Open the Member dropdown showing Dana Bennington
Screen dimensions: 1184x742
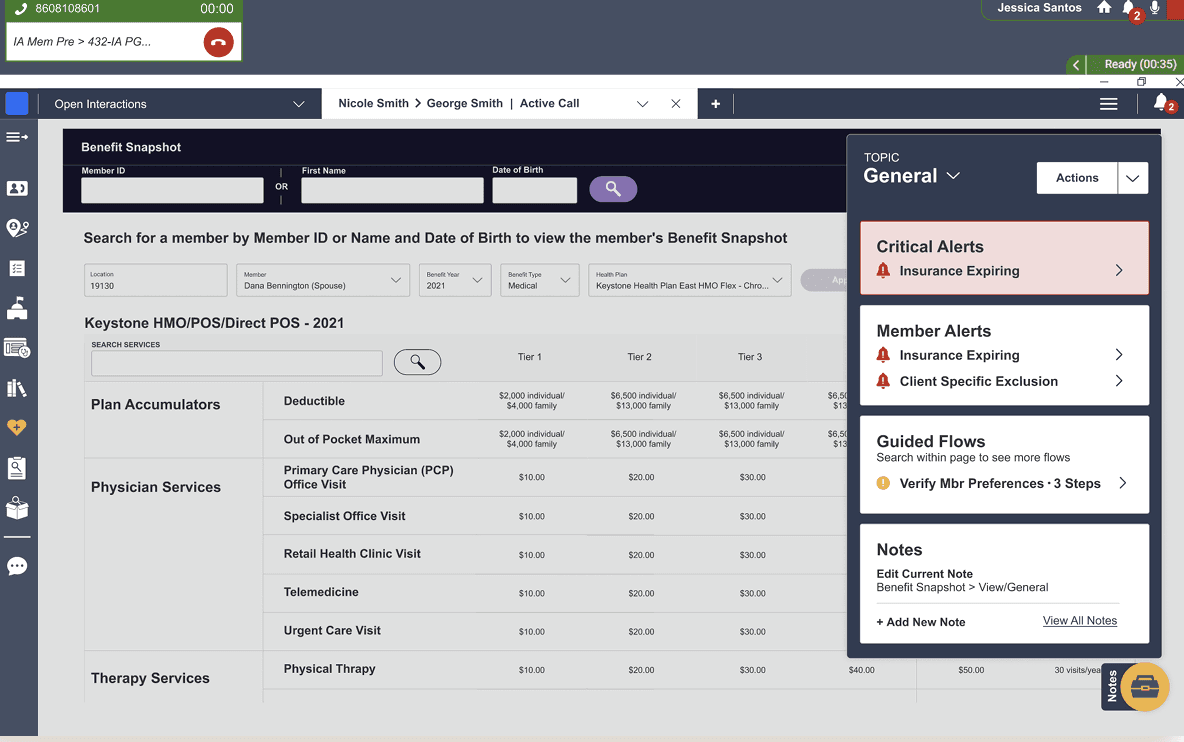coord(323,280)
